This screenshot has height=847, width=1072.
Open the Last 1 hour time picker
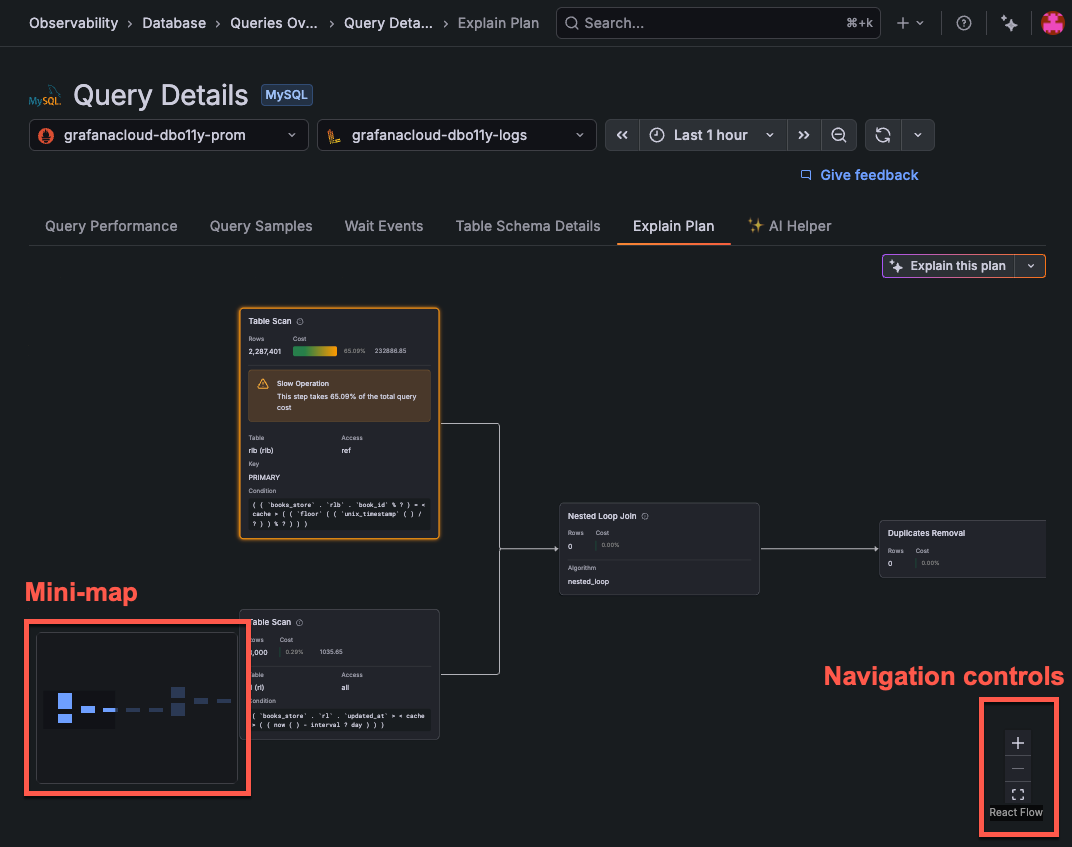(x=711, y=134)
